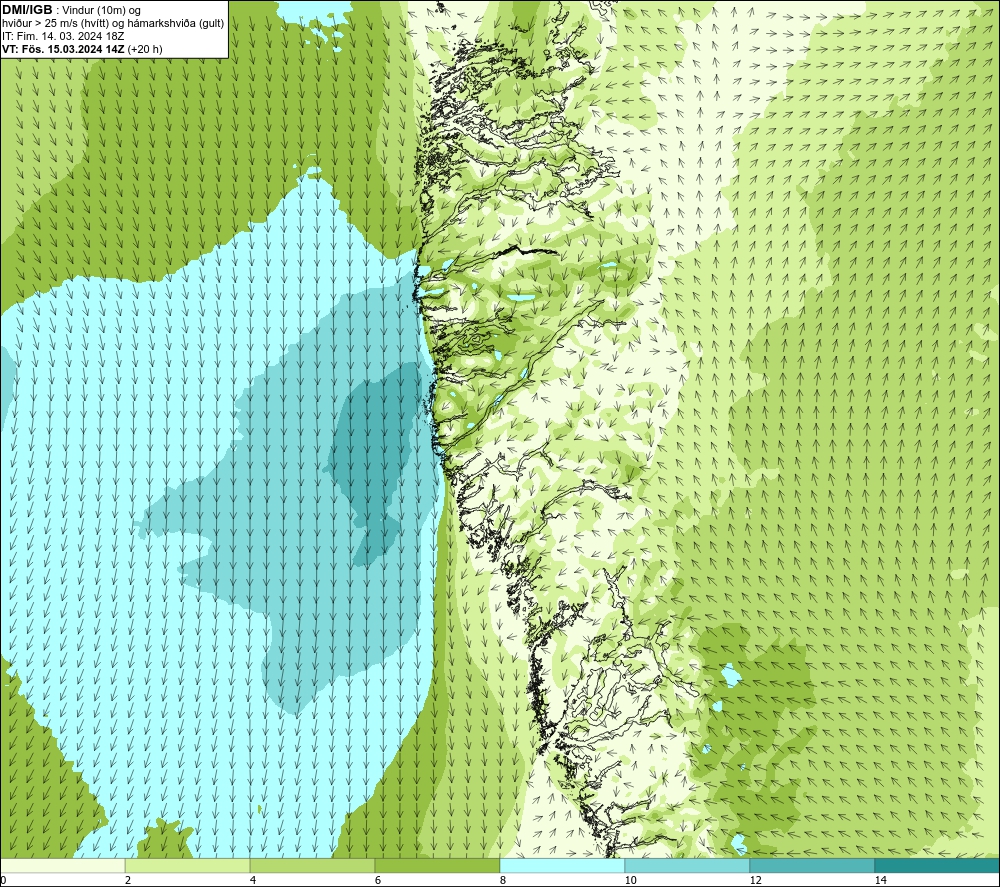Click the legend label '10'
Viewport: 1000px width, 887px height.
click(630, 880)
